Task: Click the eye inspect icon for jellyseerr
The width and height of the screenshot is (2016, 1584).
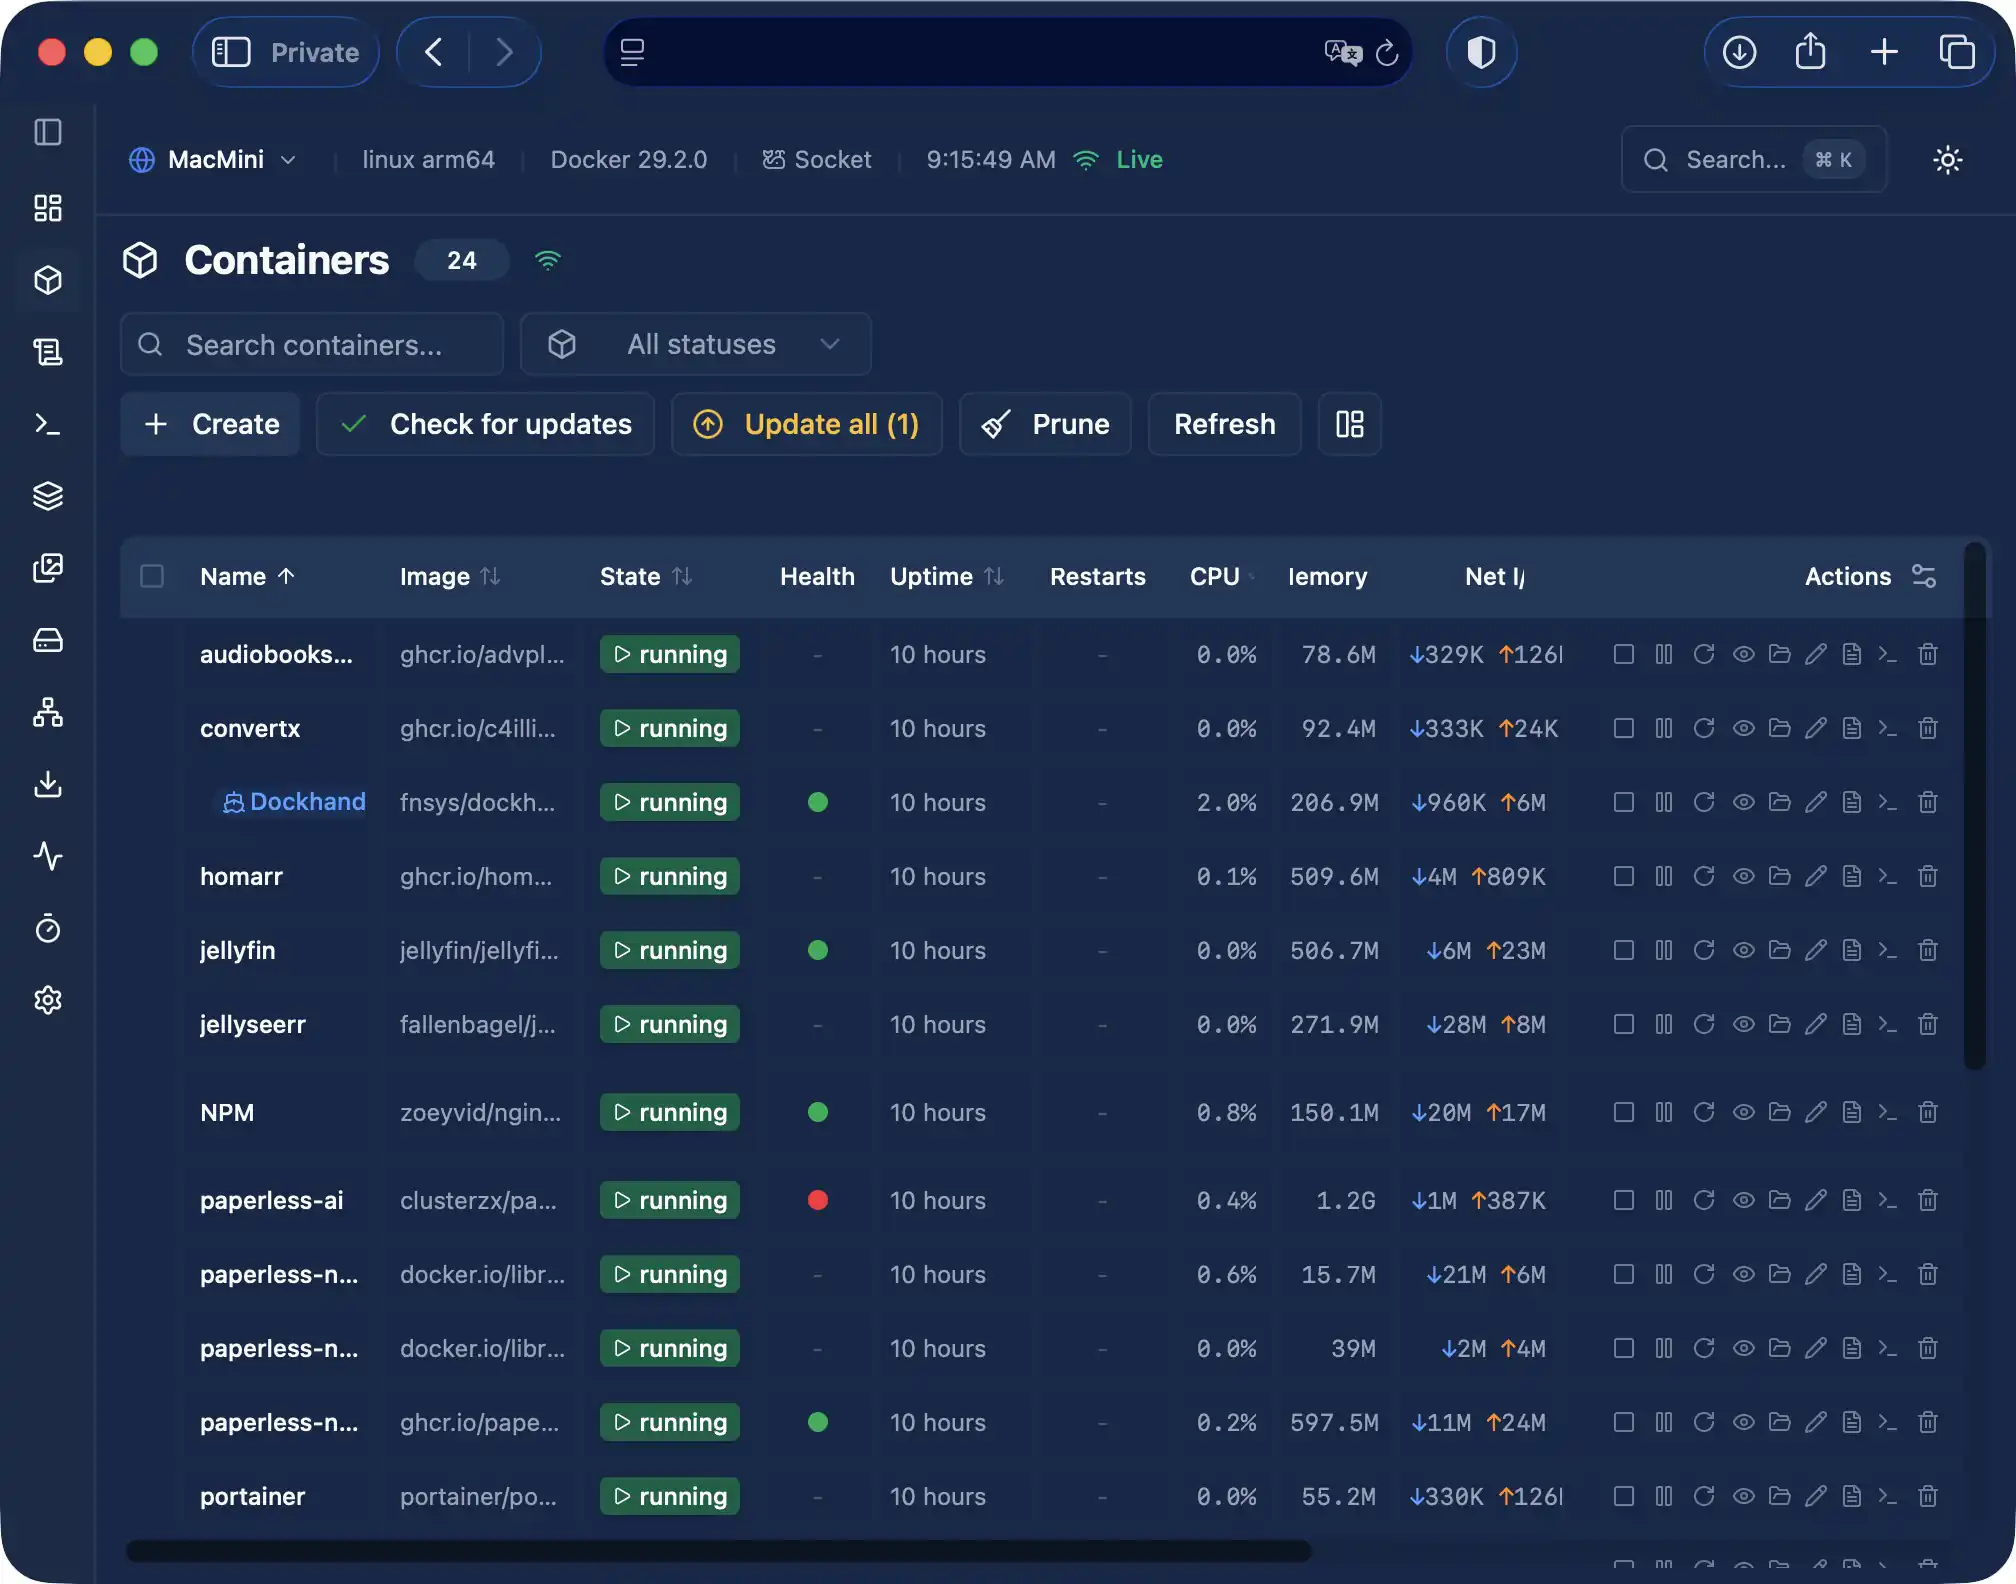Action: [x=1743, y=1024]
